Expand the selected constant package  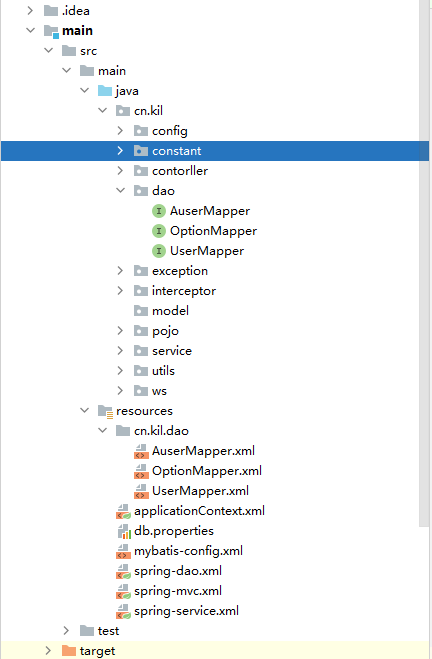pos(120,150)
